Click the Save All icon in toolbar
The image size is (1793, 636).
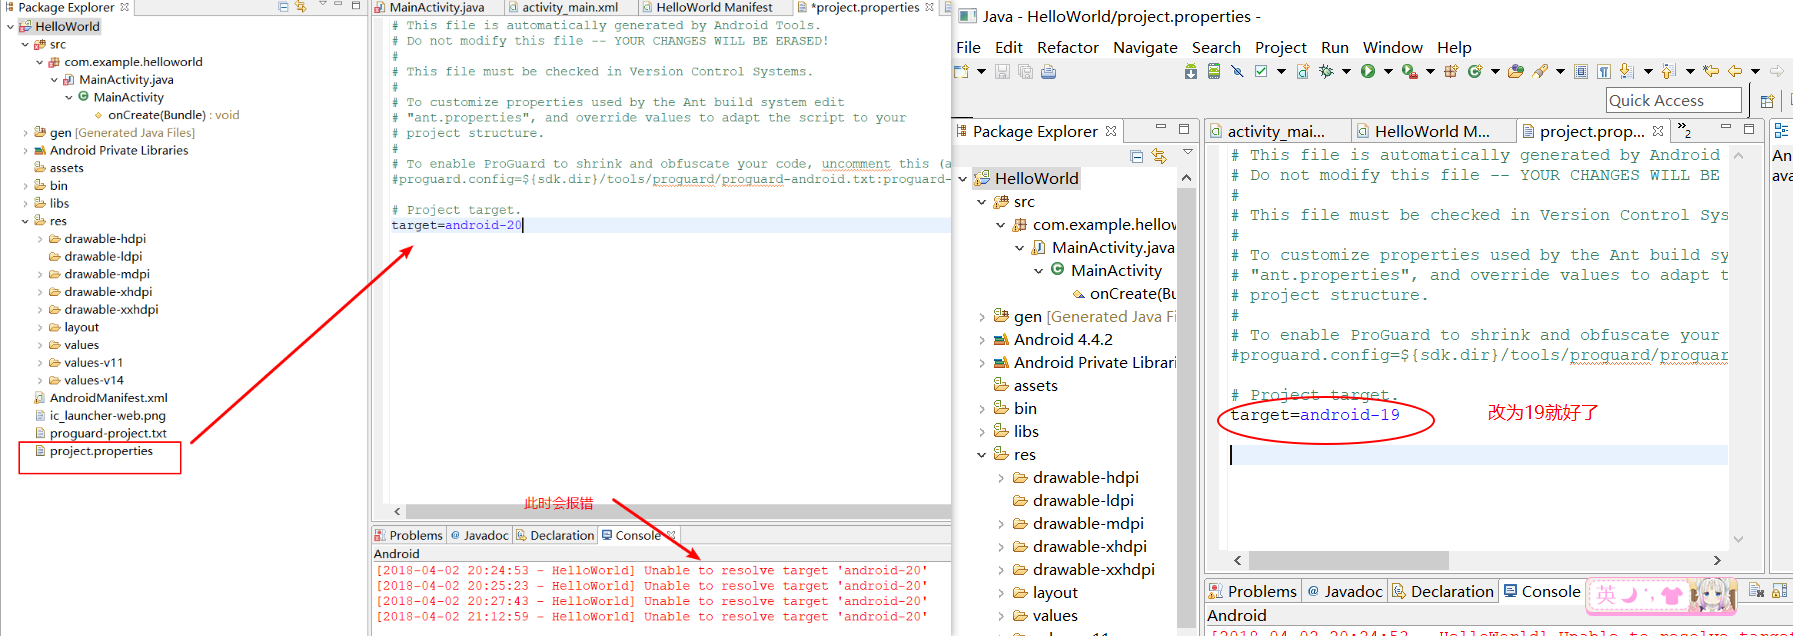pos(1025,71)
